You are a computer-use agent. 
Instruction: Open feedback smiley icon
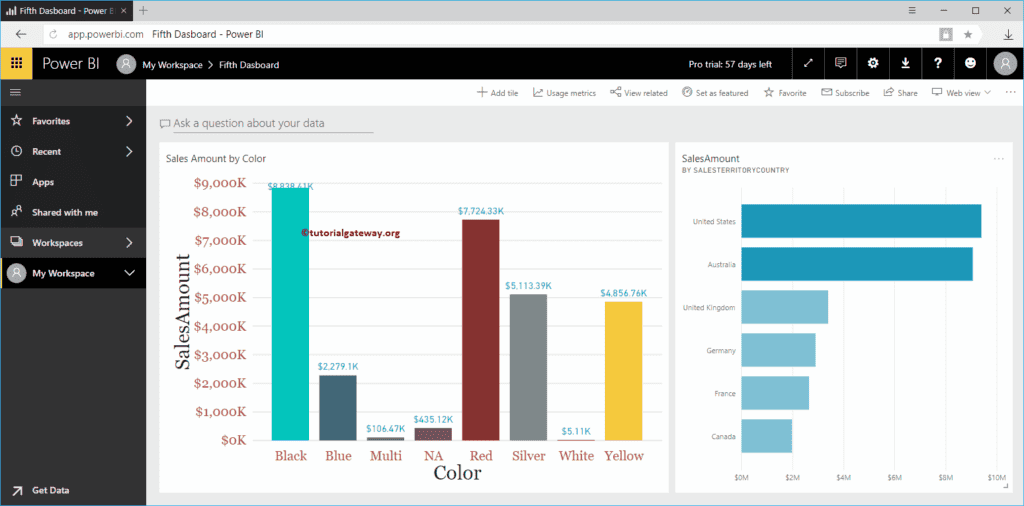point(970,63)
